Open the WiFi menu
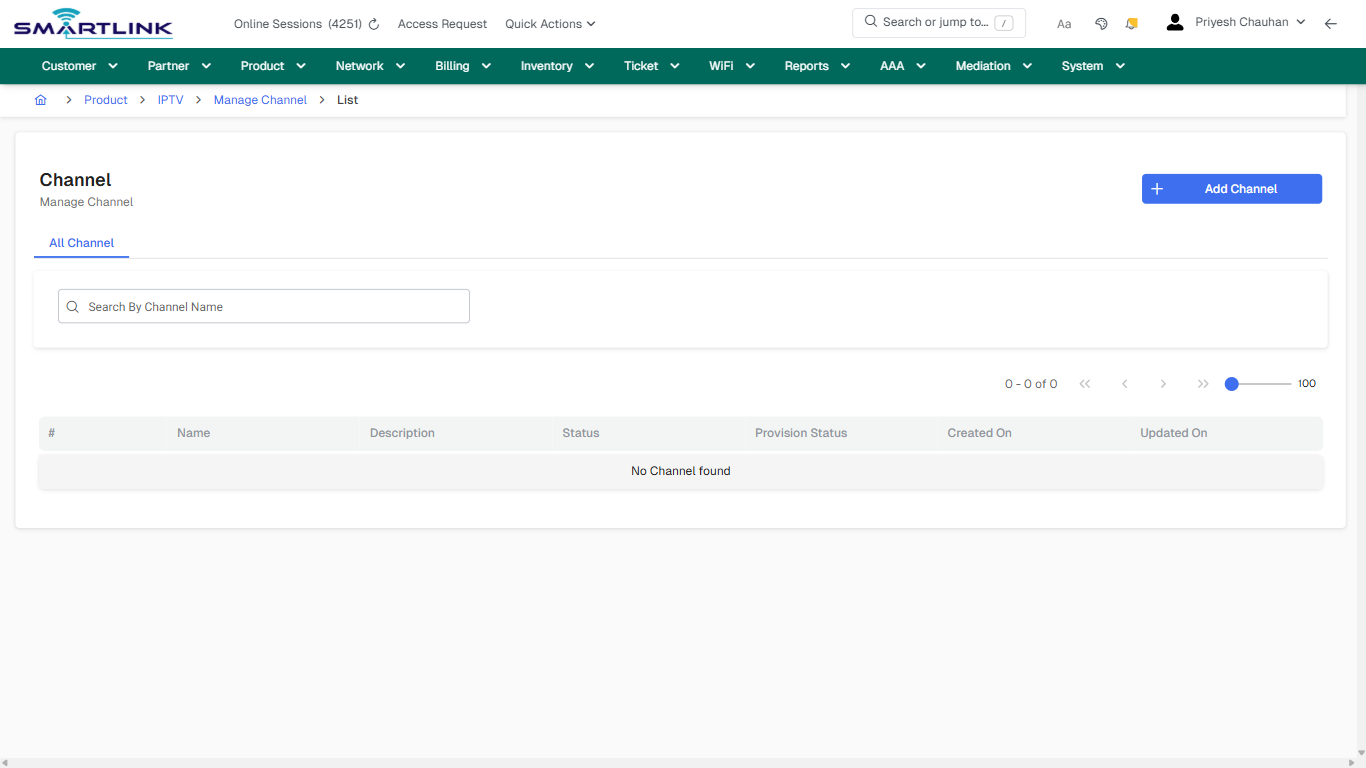1366x768 pixels. pyautogui.click(x=731, y=65)
